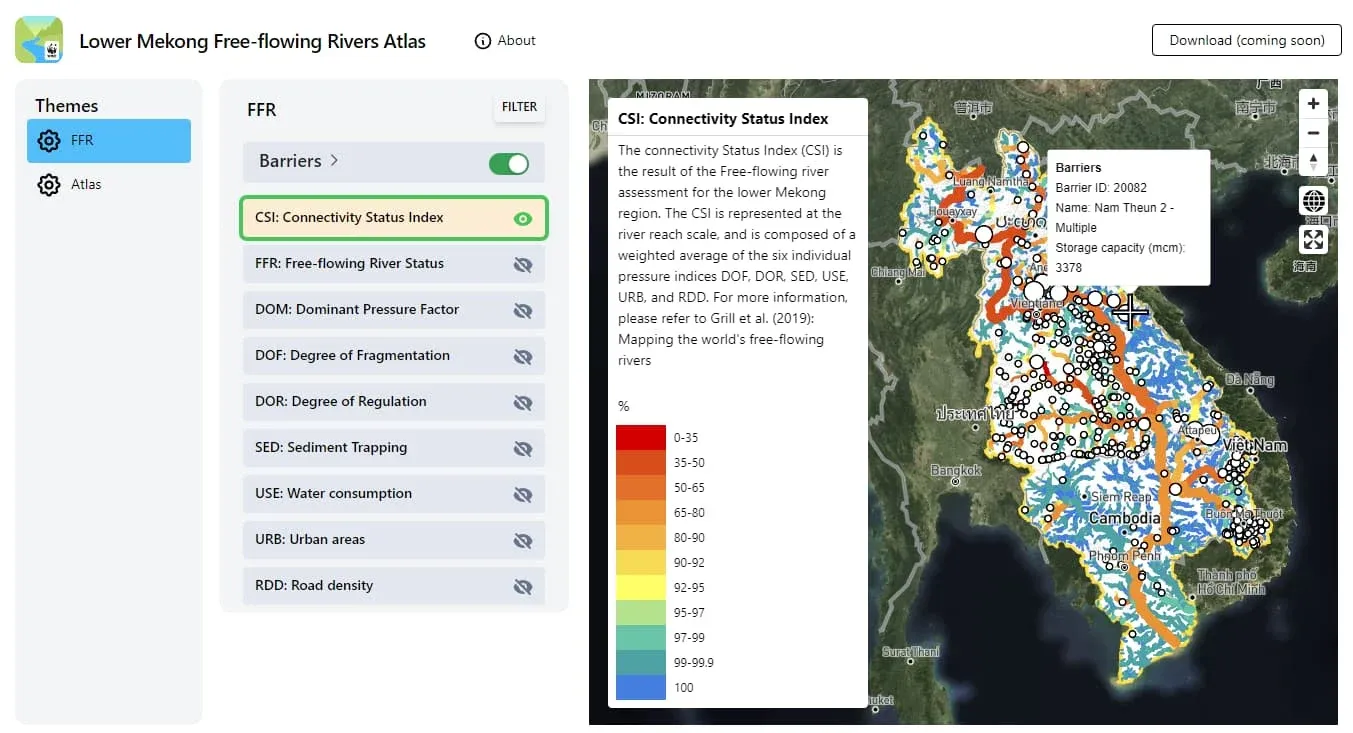Zoom in on the map
Image resolution: width=1353 pixels, height=733 pixels.
[1313, 104]
